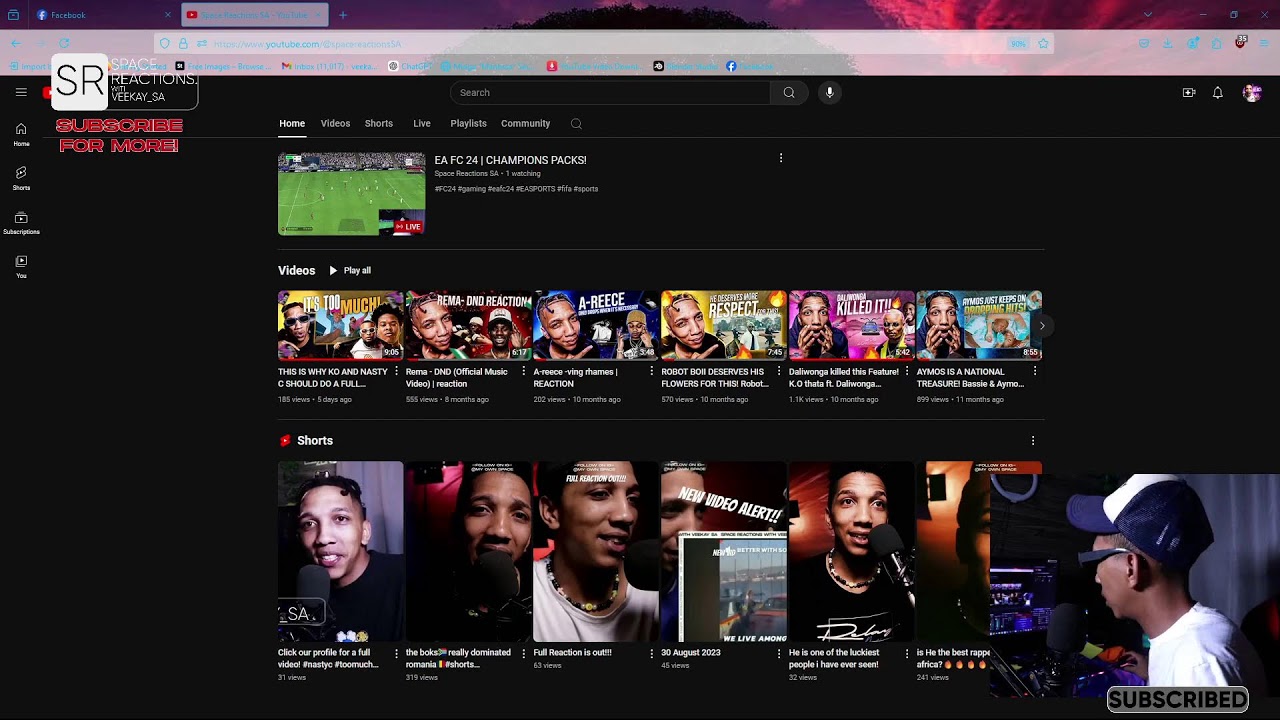Screen dimensions: 1280x720
Task: Open options for 'ROBOT BOII DESERVES' video
Action: 779,371
